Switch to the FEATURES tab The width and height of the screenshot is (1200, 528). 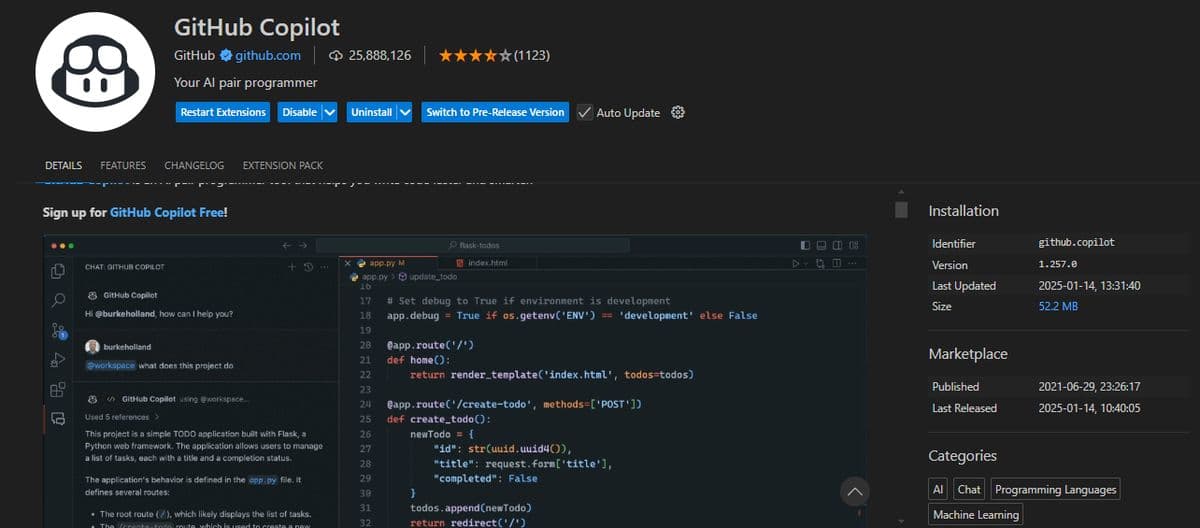[123, 165]
